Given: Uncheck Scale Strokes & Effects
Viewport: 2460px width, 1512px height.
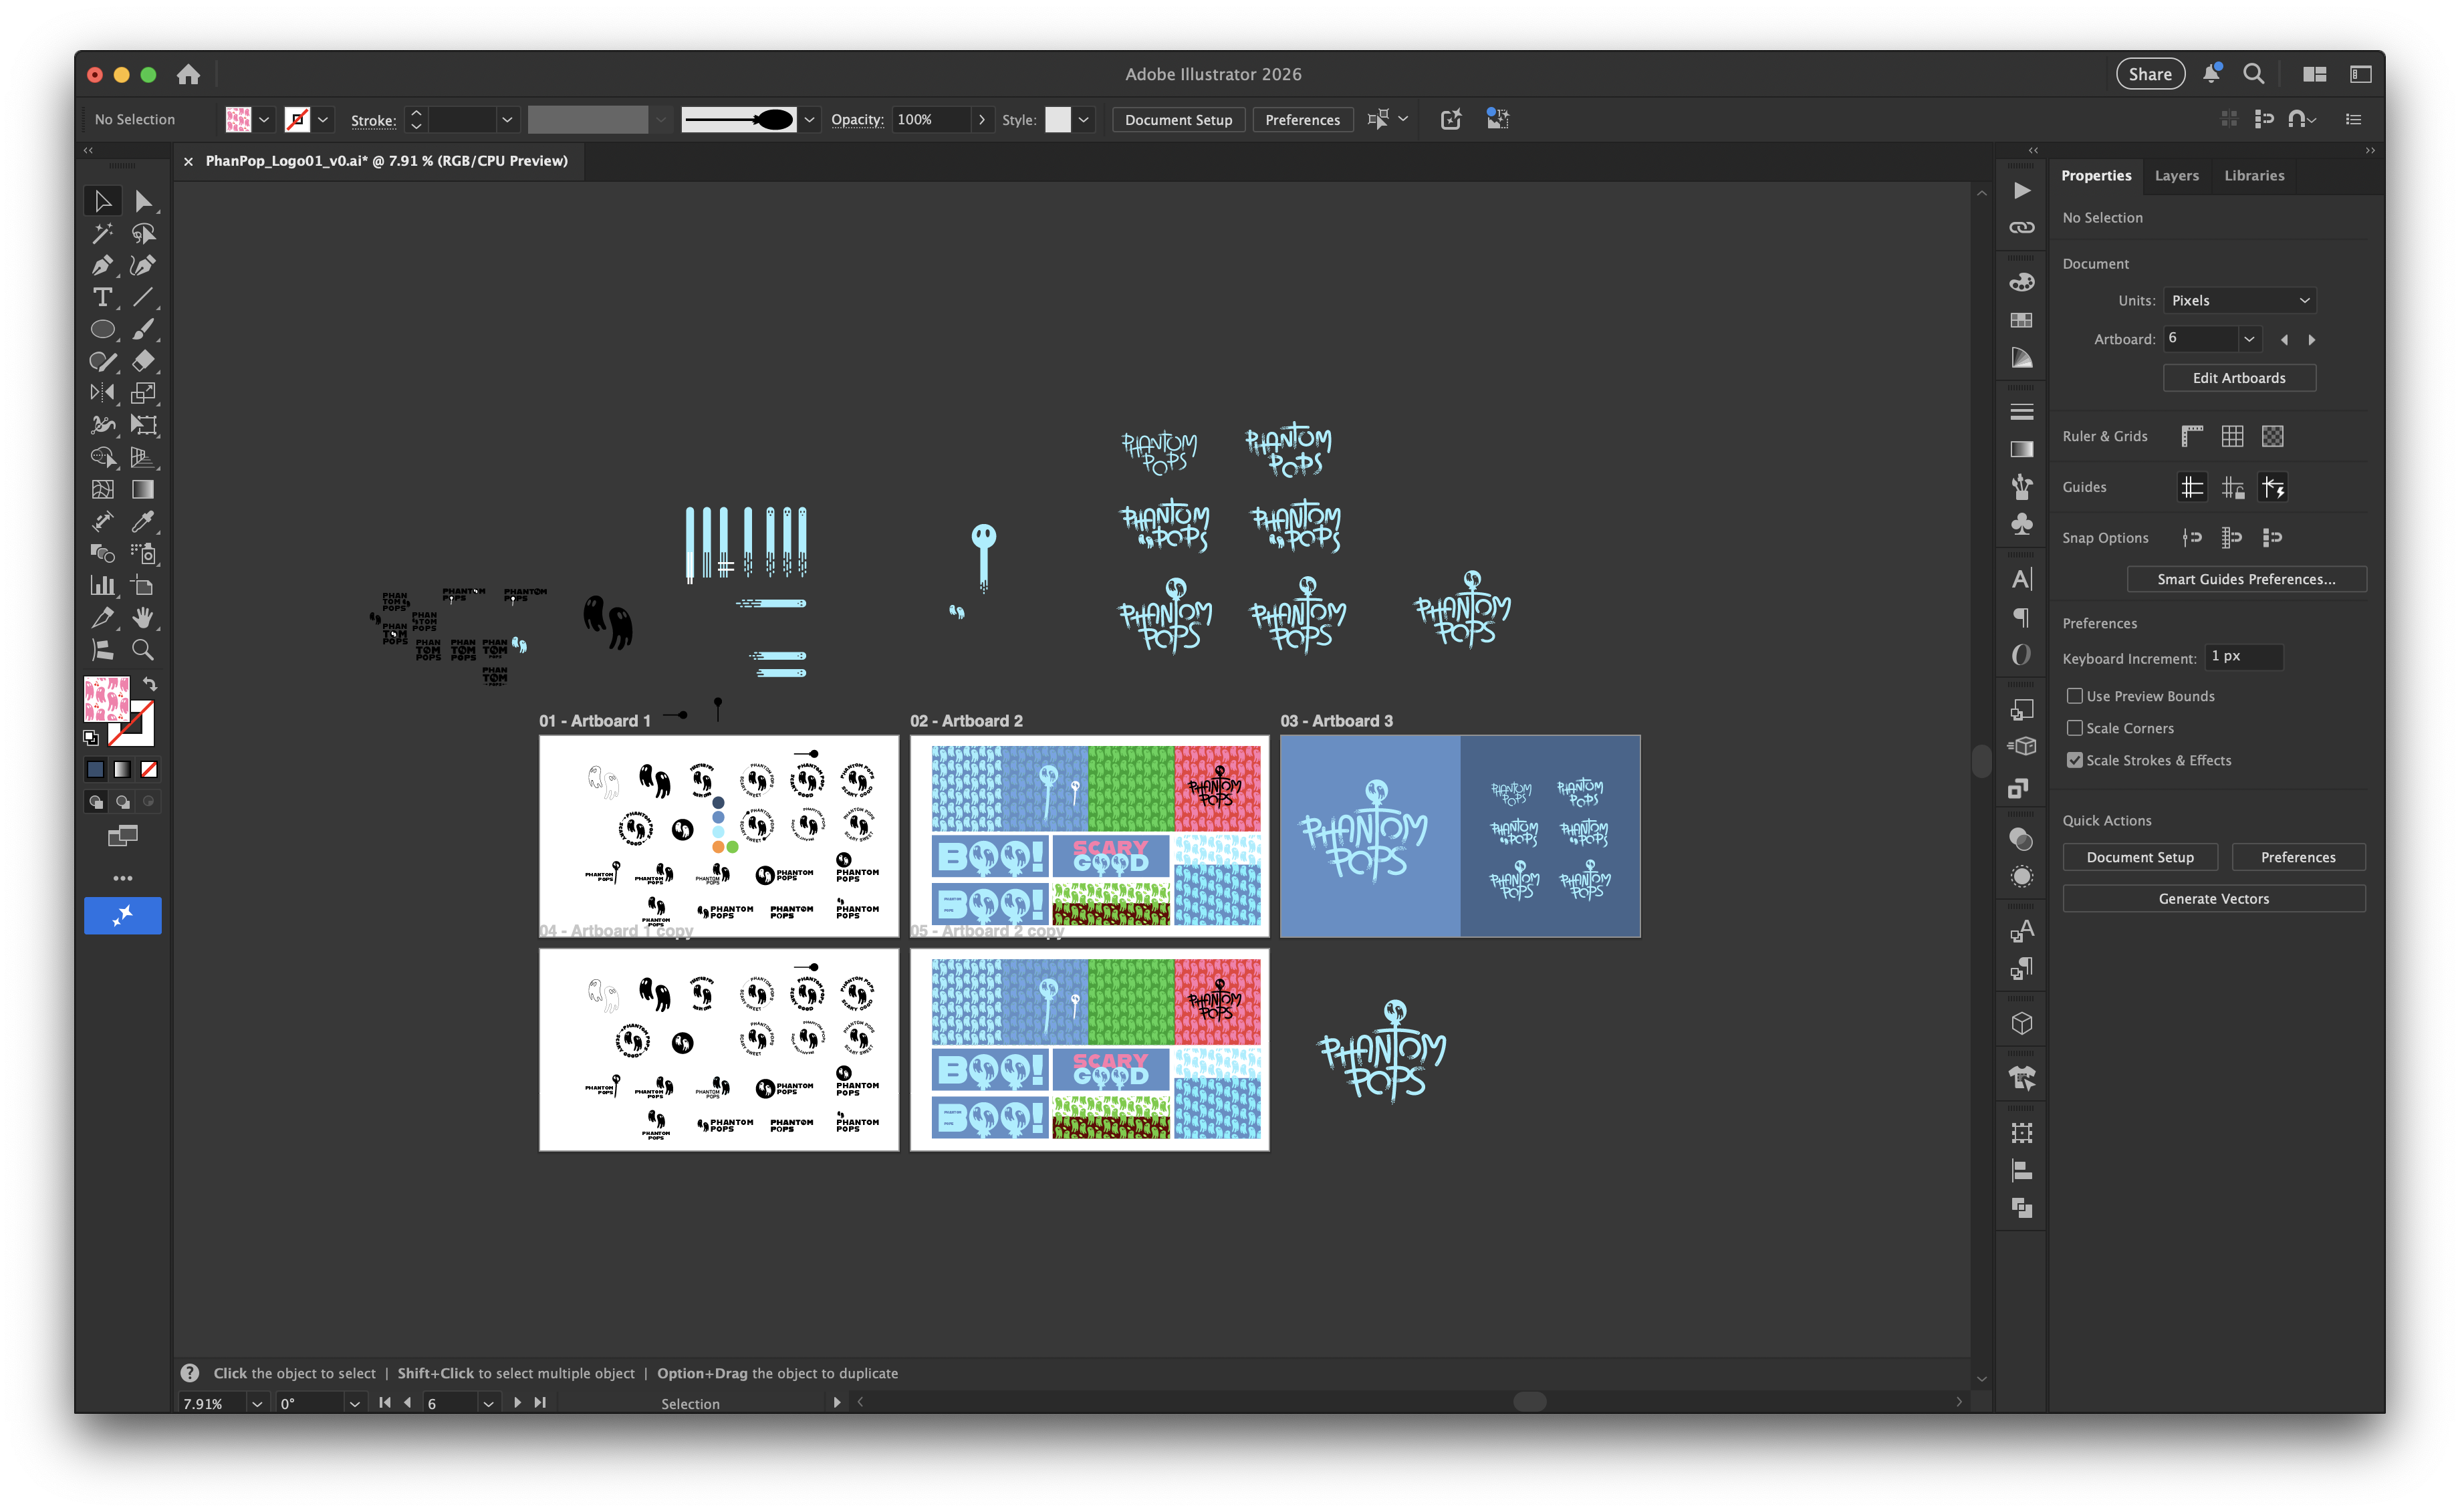Looking at the screenshot, I should pyautogui.click(x=2075, y=760).
